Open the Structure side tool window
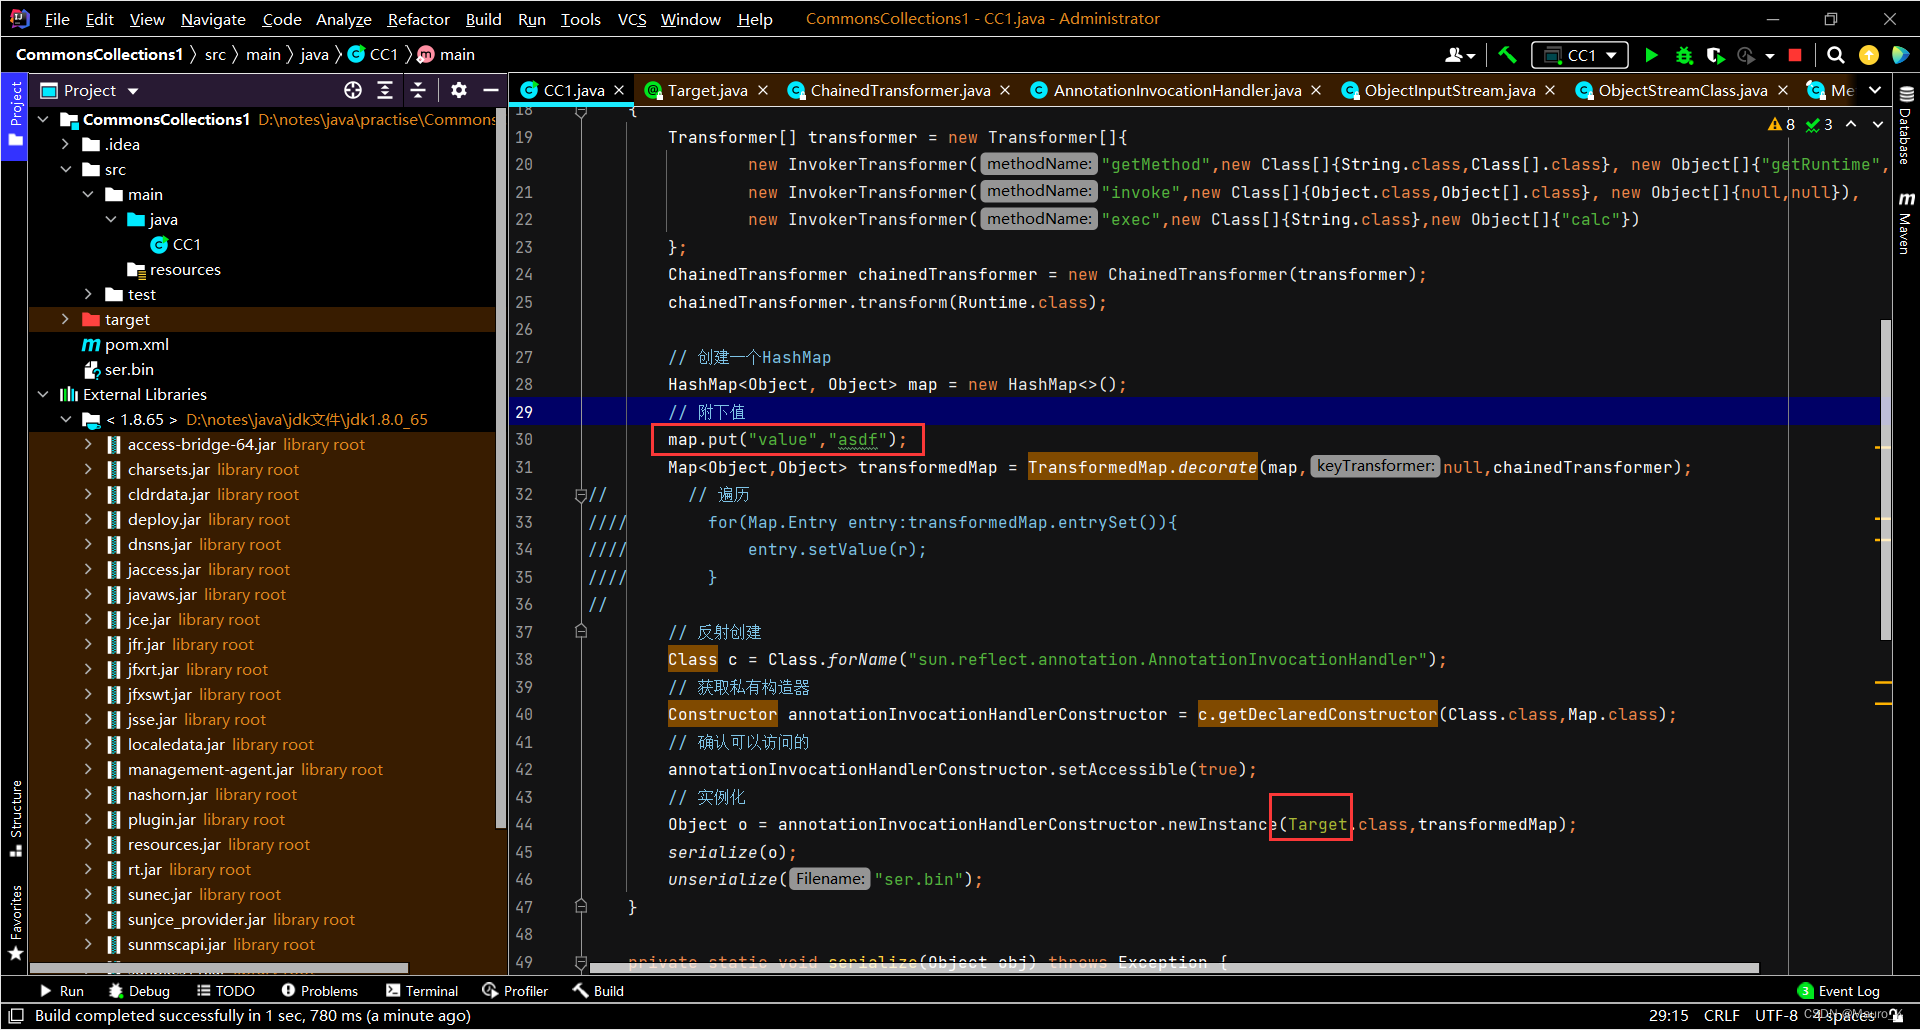This screenshot has height=1030, width=1920. coord(15,818)
